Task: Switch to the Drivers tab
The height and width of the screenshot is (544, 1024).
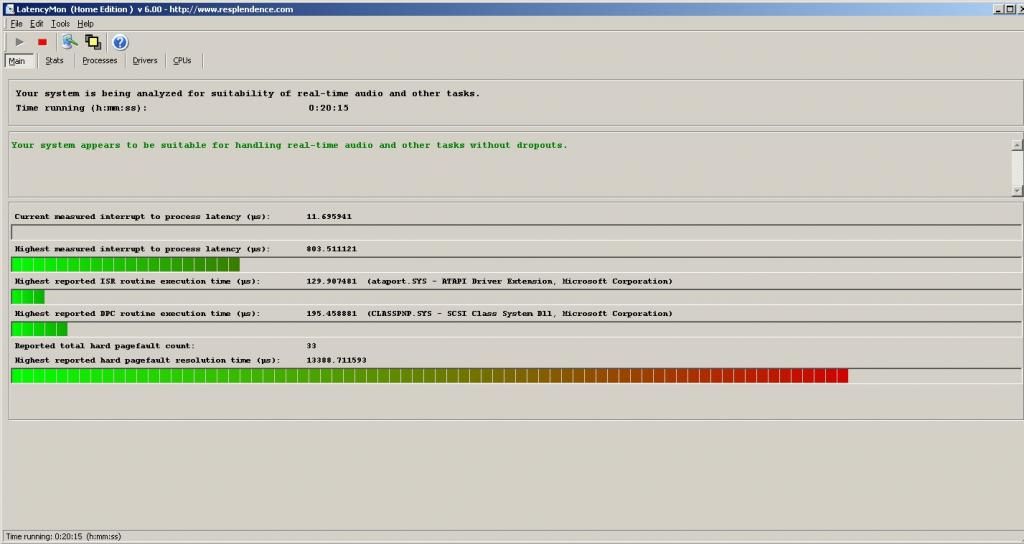Action: (x=145, y=61)
